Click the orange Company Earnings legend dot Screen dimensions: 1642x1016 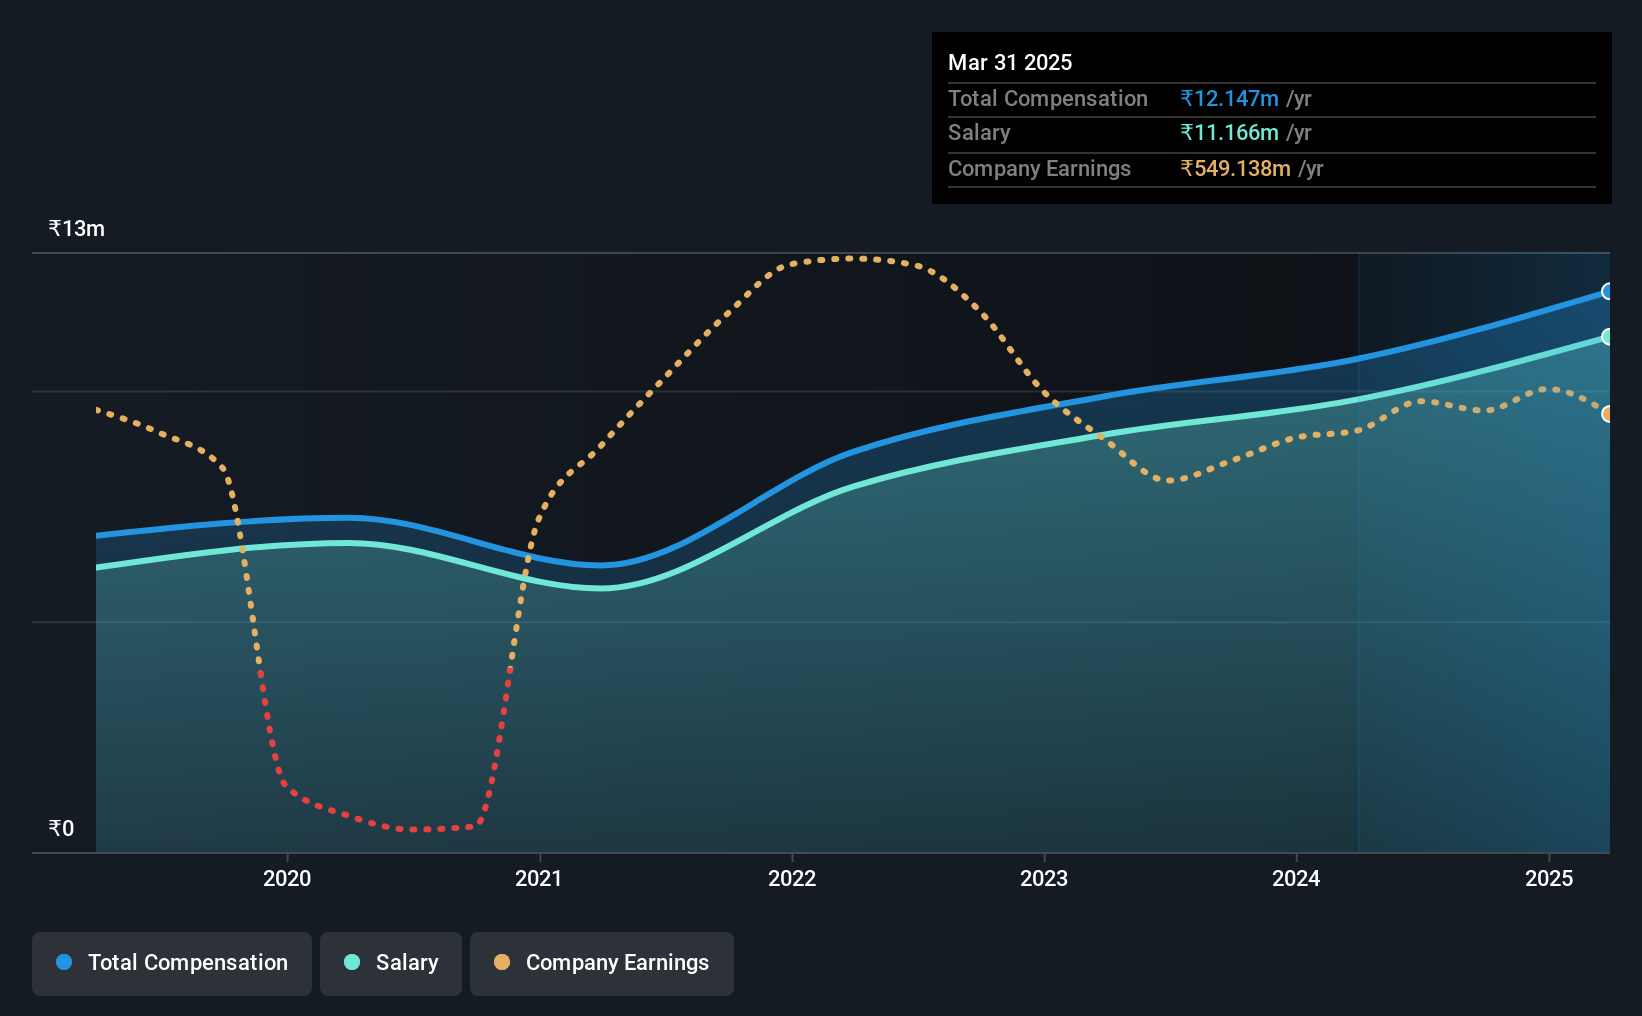click(x=502, y=962)
